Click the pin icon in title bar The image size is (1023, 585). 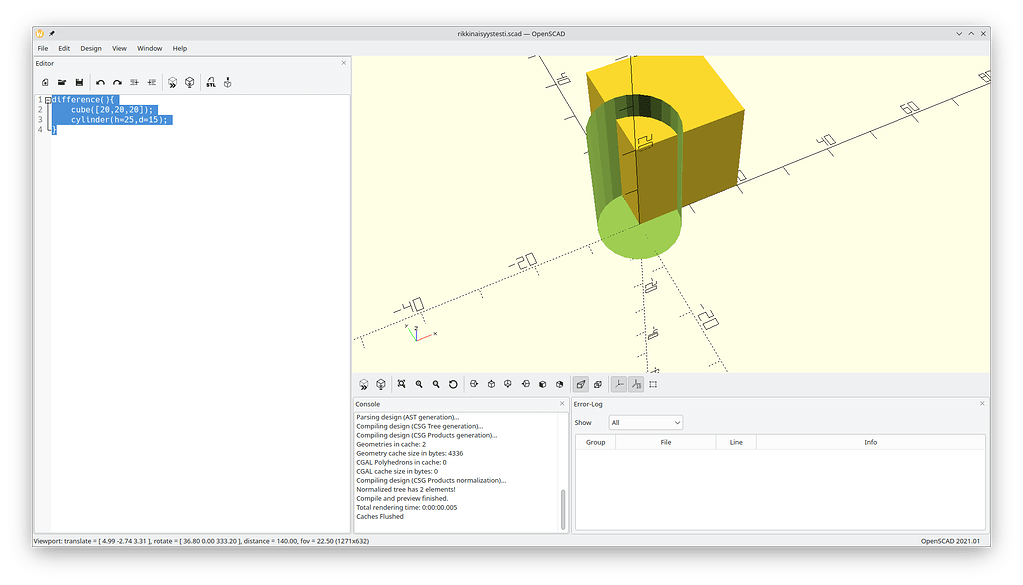click(52, 33)
